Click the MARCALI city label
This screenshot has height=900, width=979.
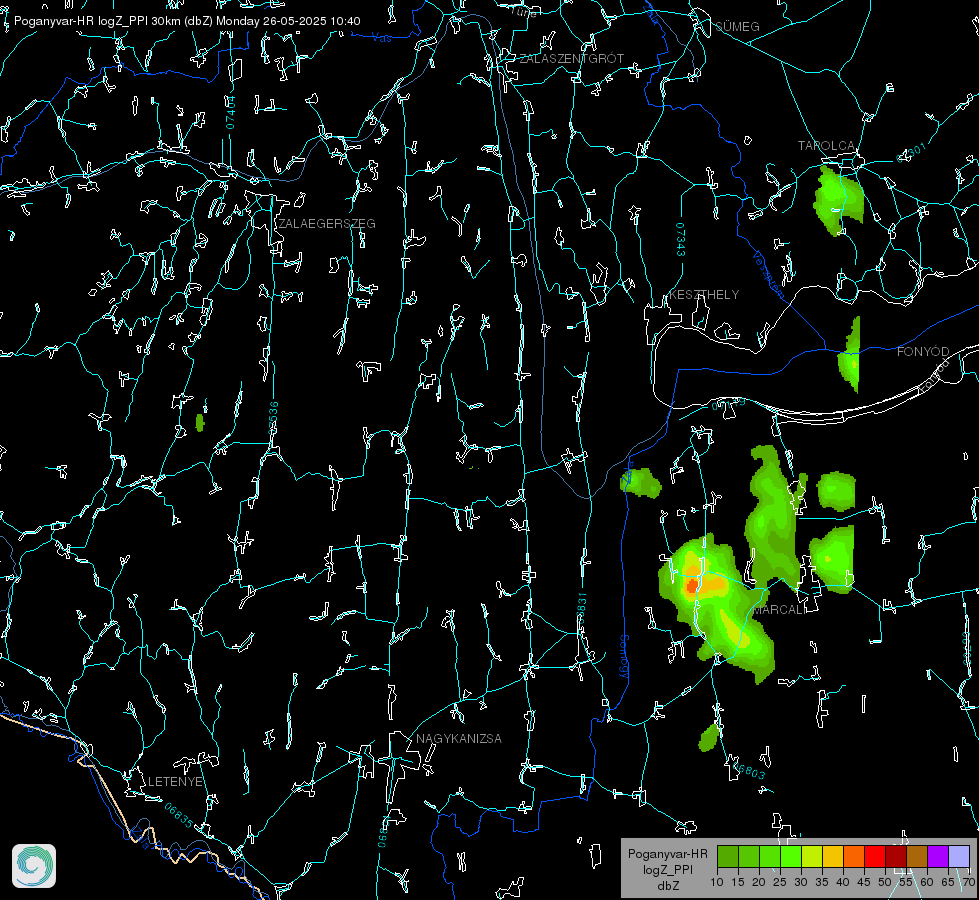click(779, 610)
